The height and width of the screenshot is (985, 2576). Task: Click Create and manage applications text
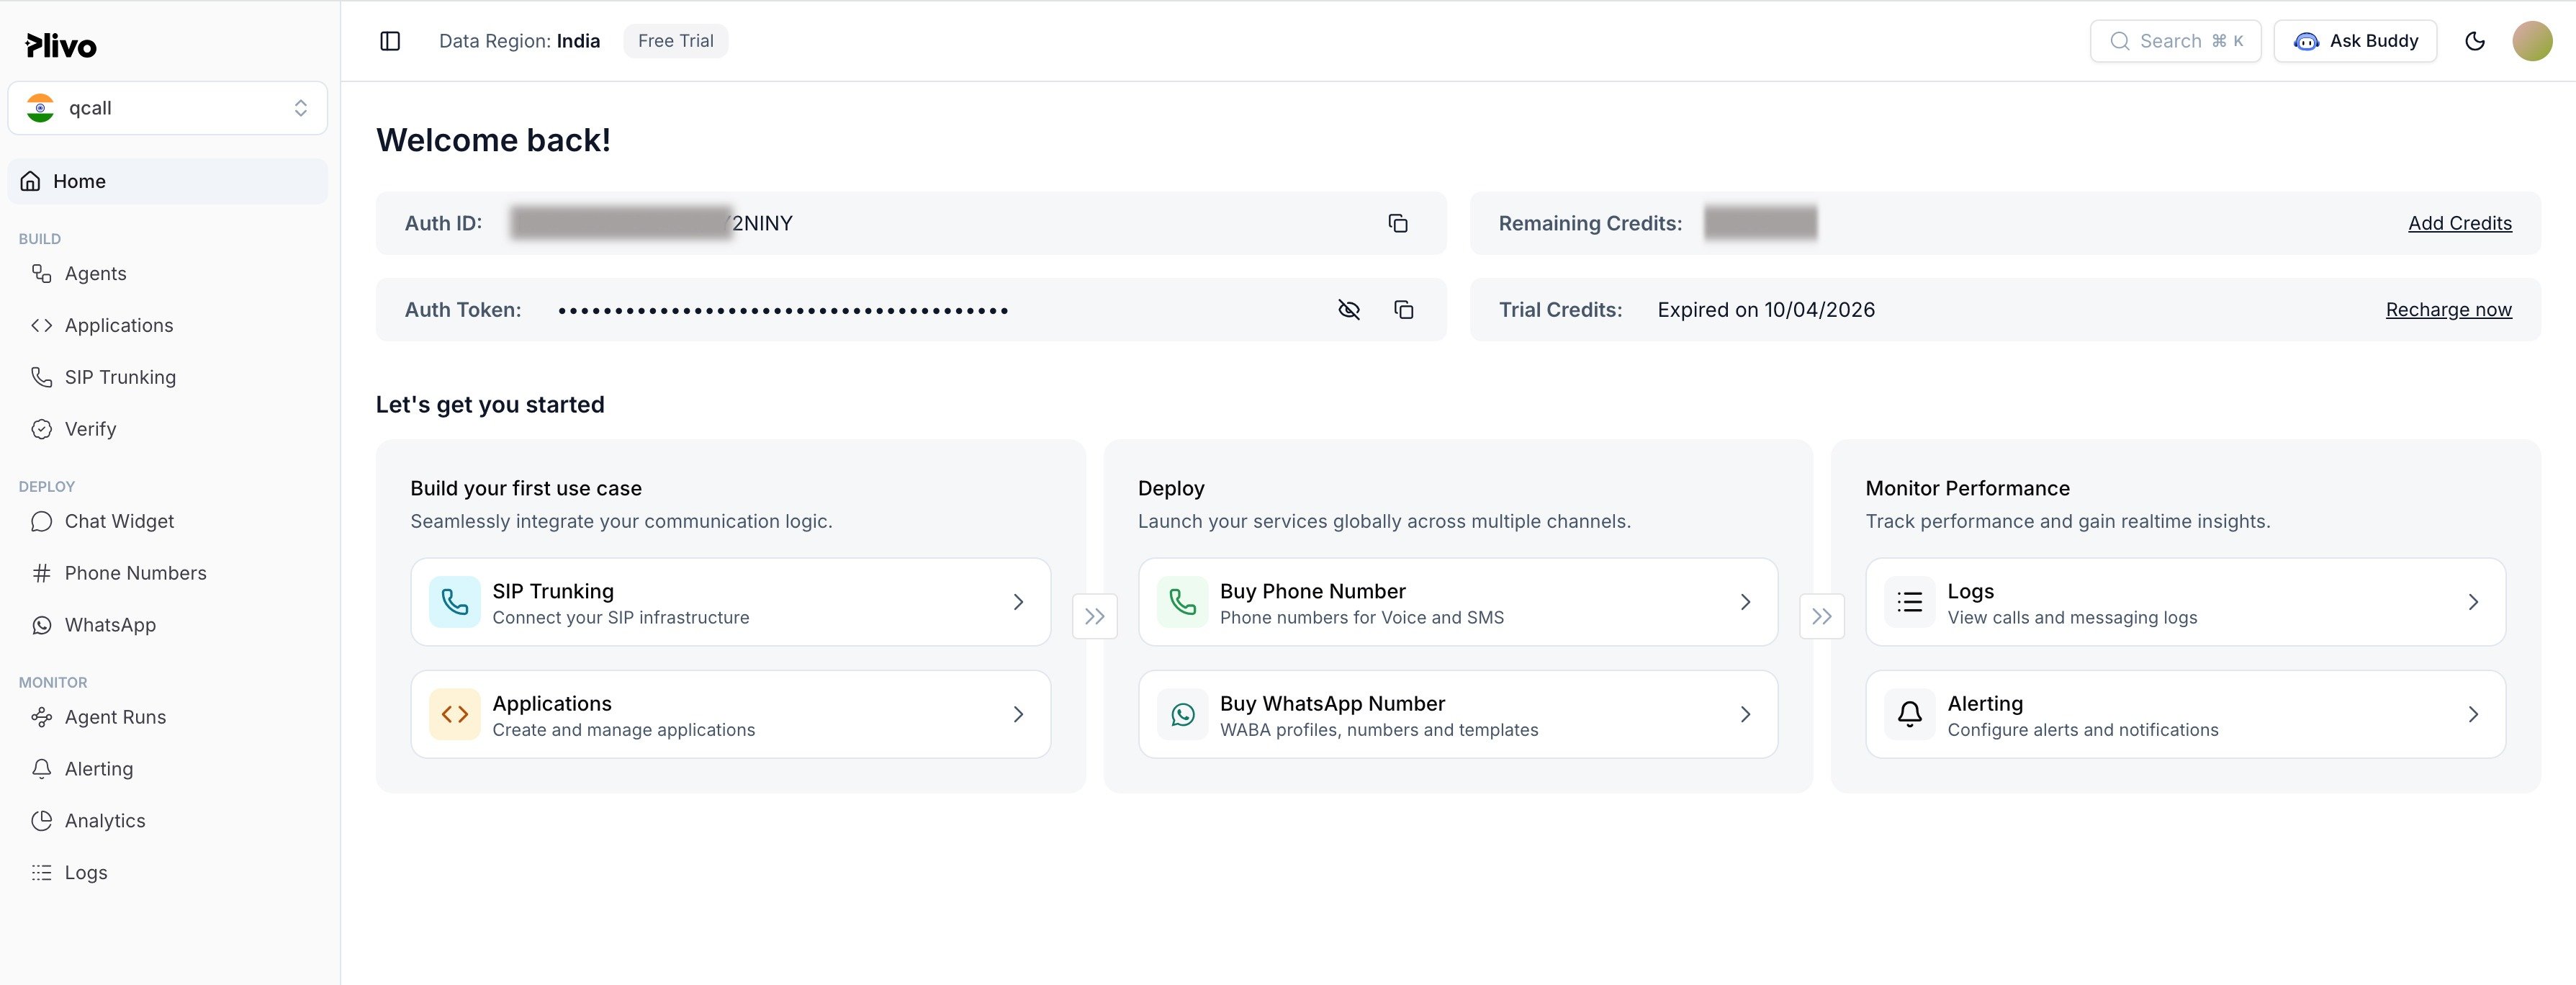[624, 730]
